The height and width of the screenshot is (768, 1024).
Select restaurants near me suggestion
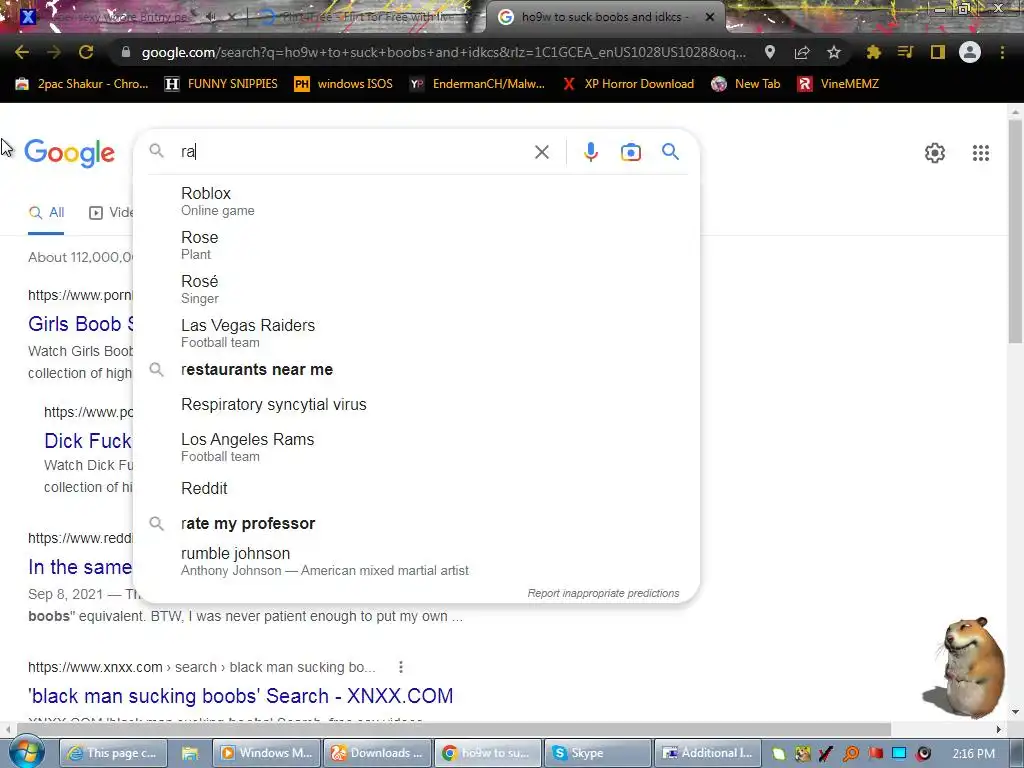[x=417, y=370]
